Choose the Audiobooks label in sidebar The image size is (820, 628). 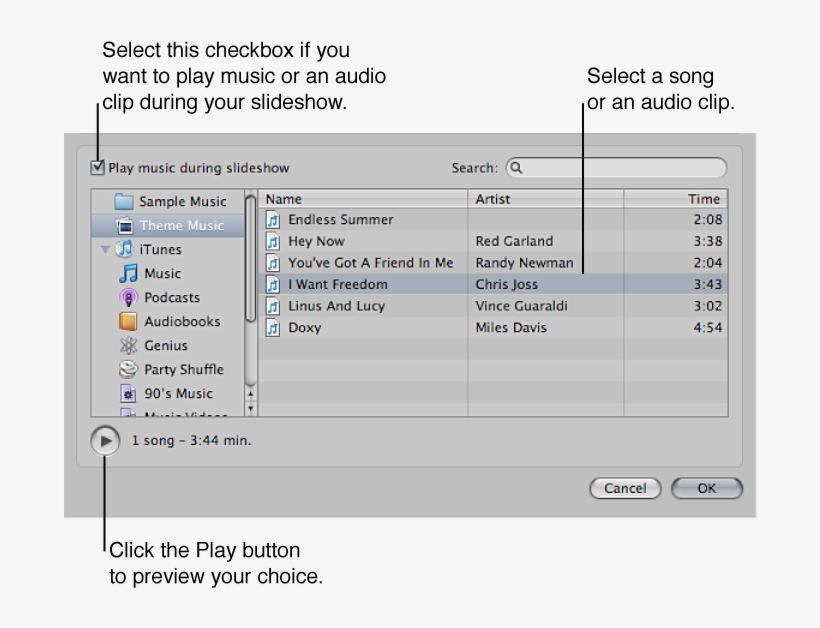[x=182, y=322]
